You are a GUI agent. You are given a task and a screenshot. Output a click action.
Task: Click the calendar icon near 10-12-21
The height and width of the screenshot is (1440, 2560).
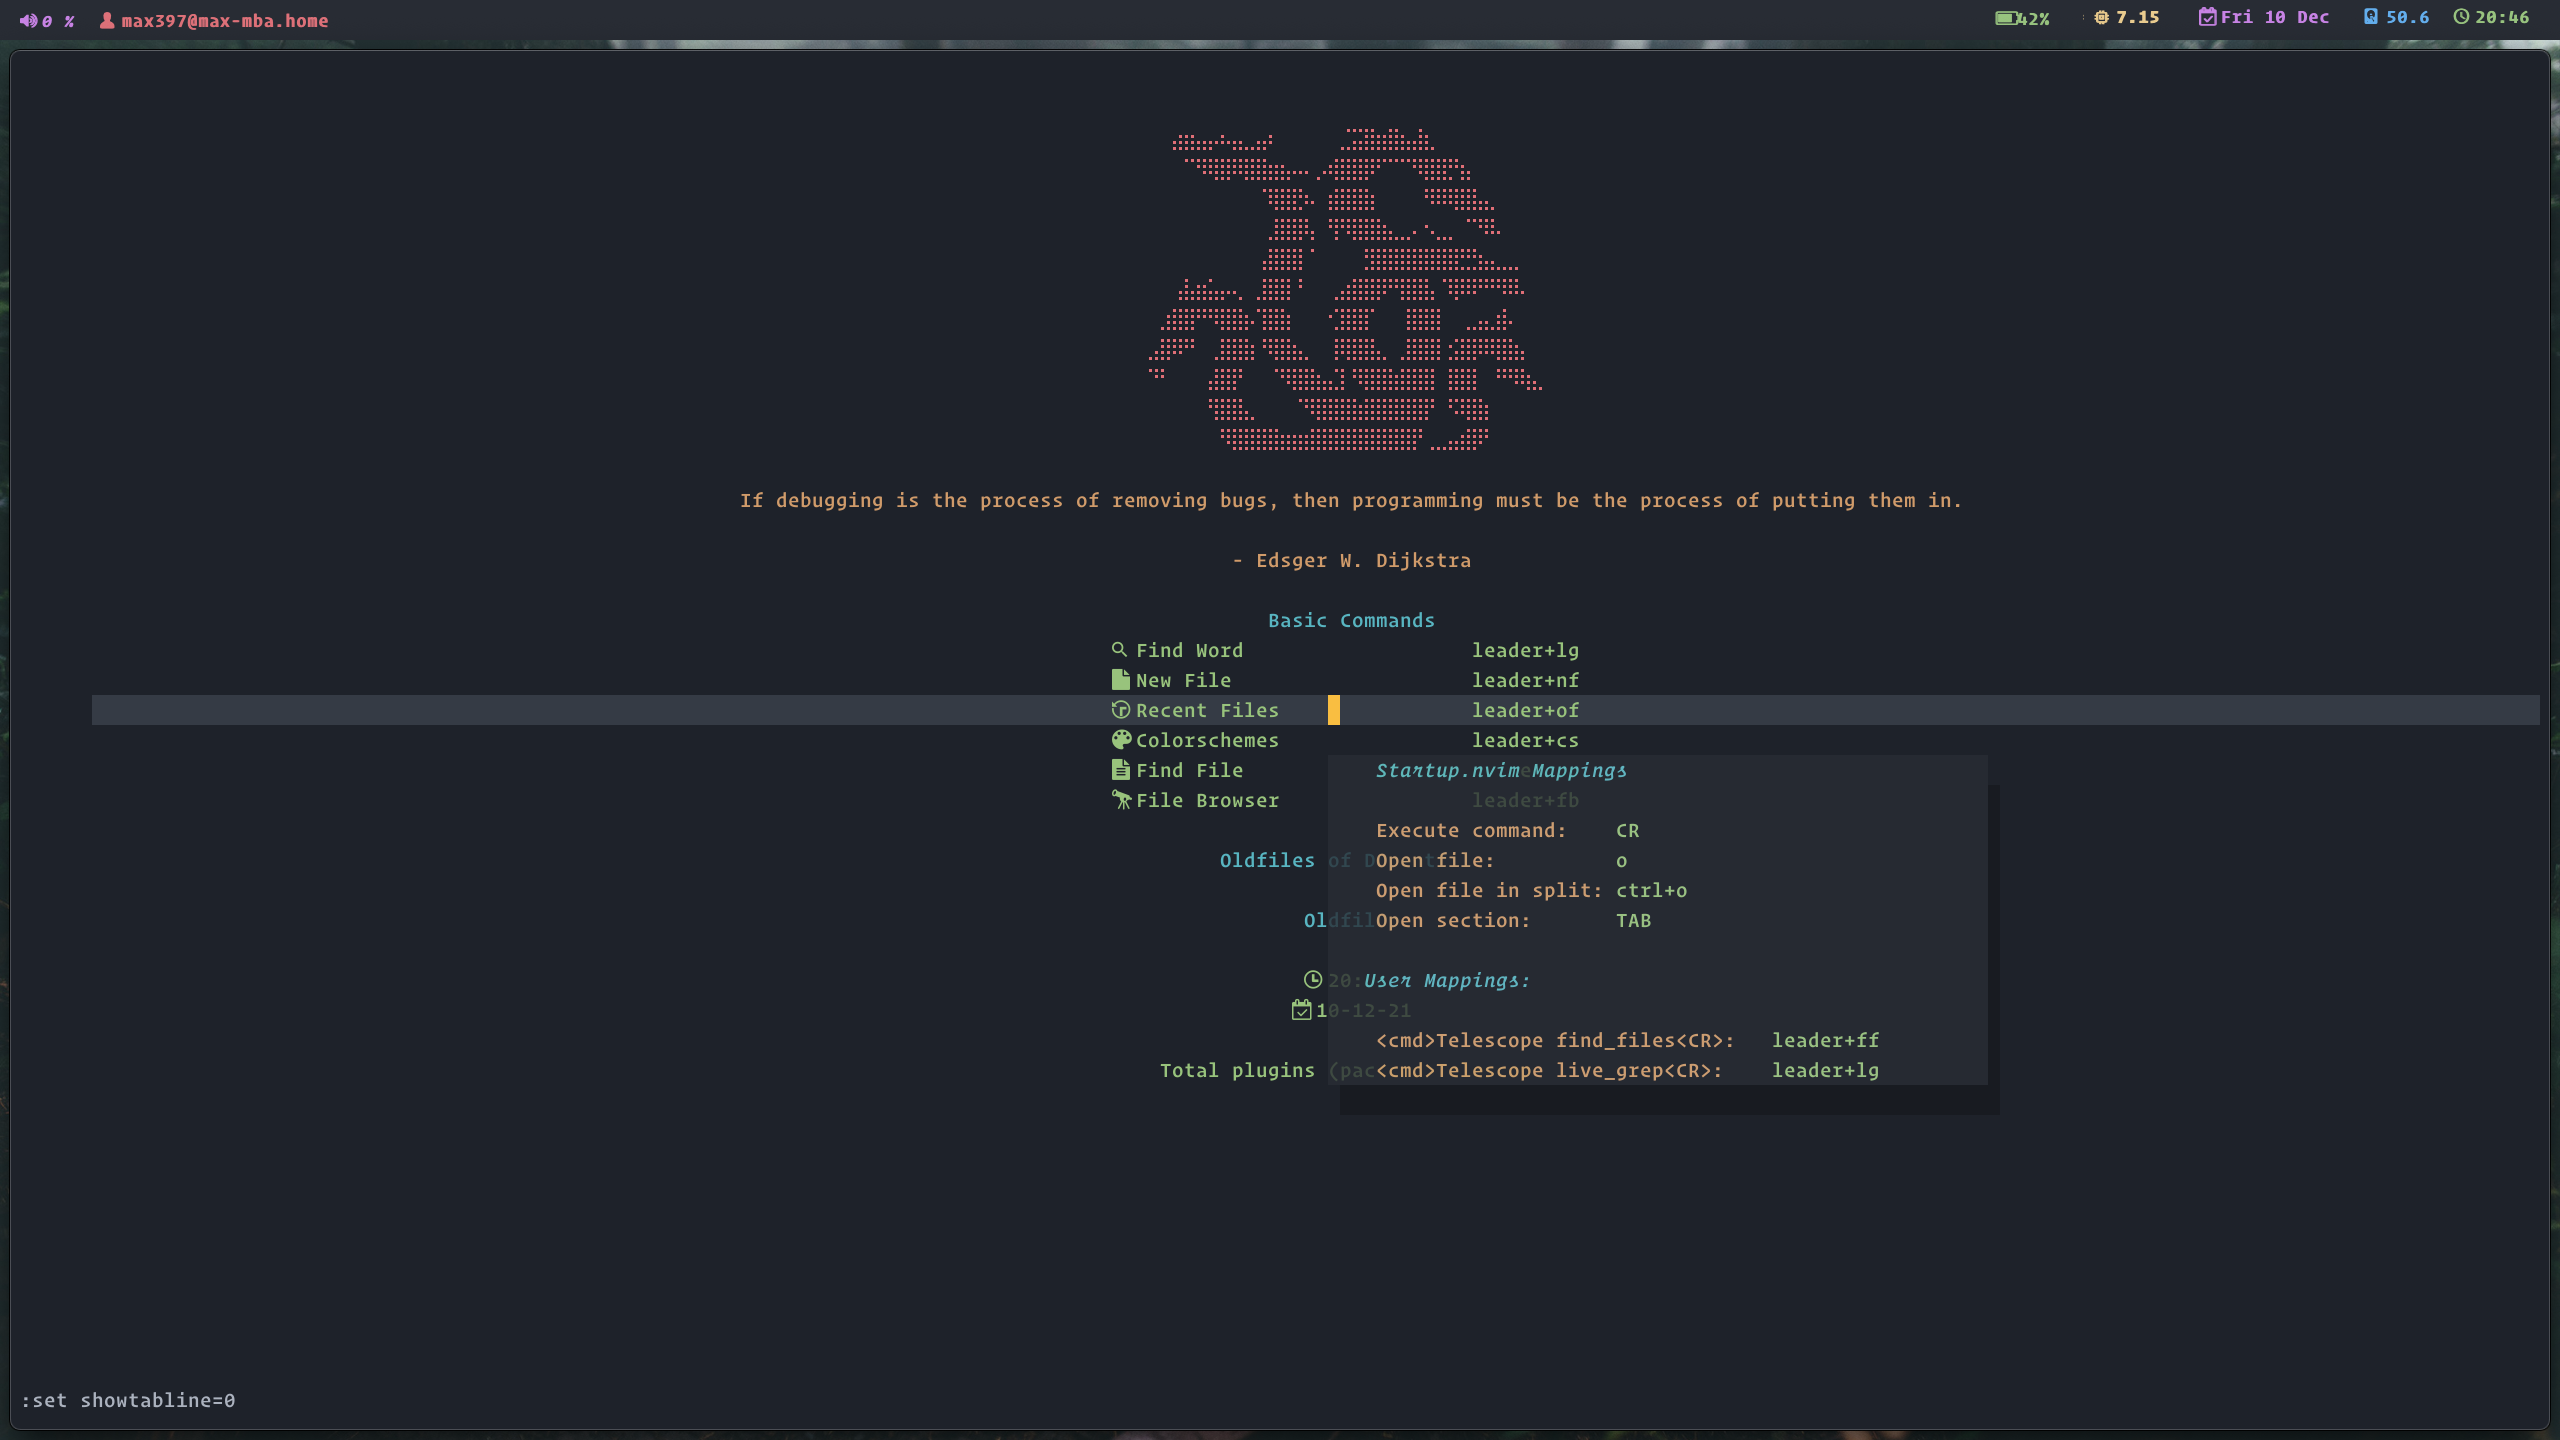coord(1301,1009)
